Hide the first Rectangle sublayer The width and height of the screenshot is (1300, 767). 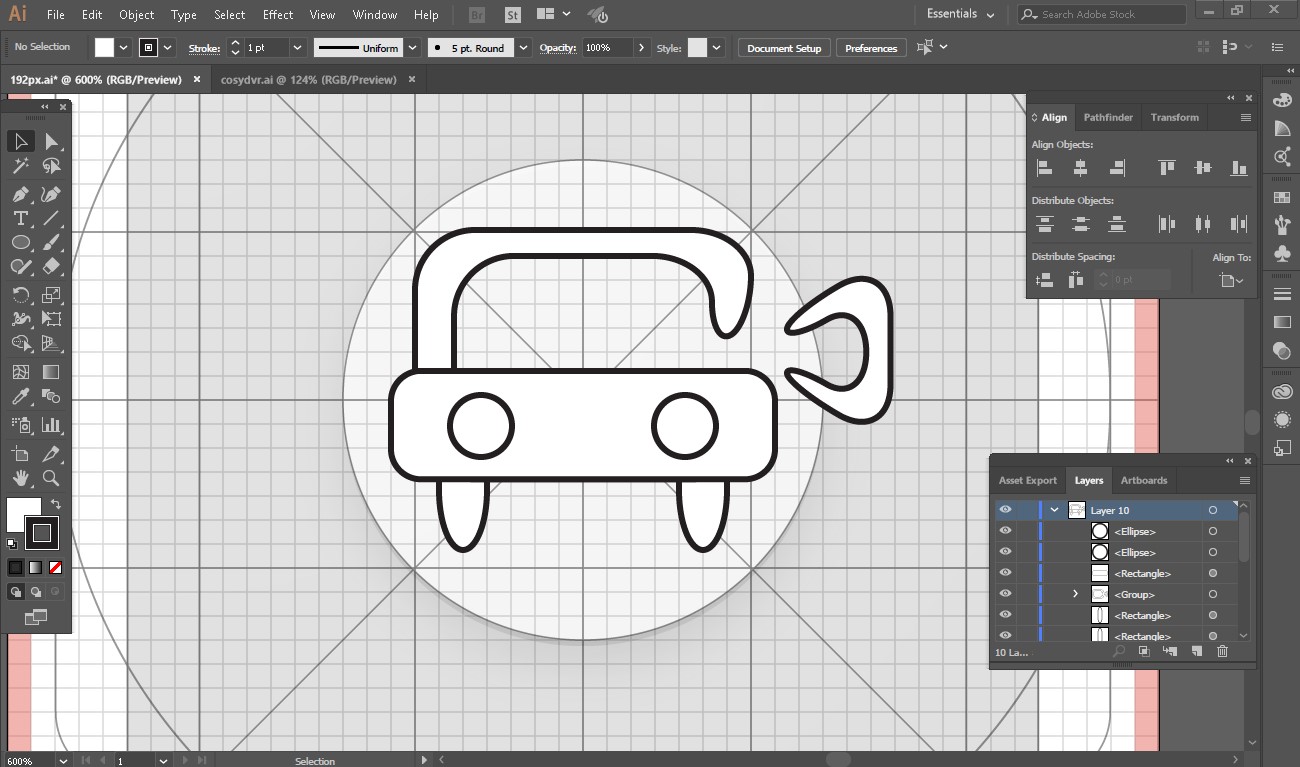1006,573
